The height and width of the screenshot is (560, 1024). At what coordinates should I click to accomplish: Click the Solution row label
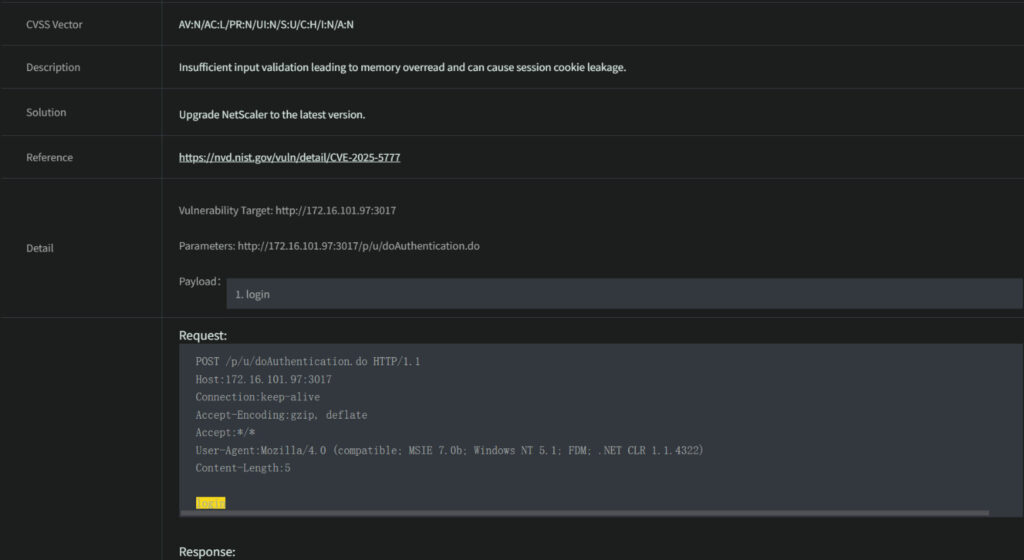point(46,112)
